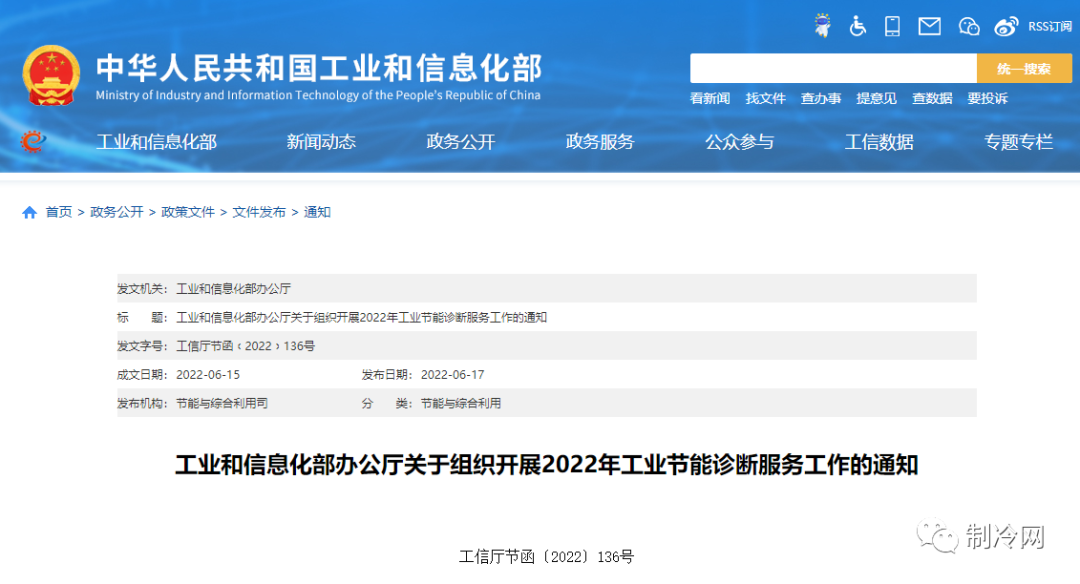Switch to the 工信数据 section

click(878, 142)
